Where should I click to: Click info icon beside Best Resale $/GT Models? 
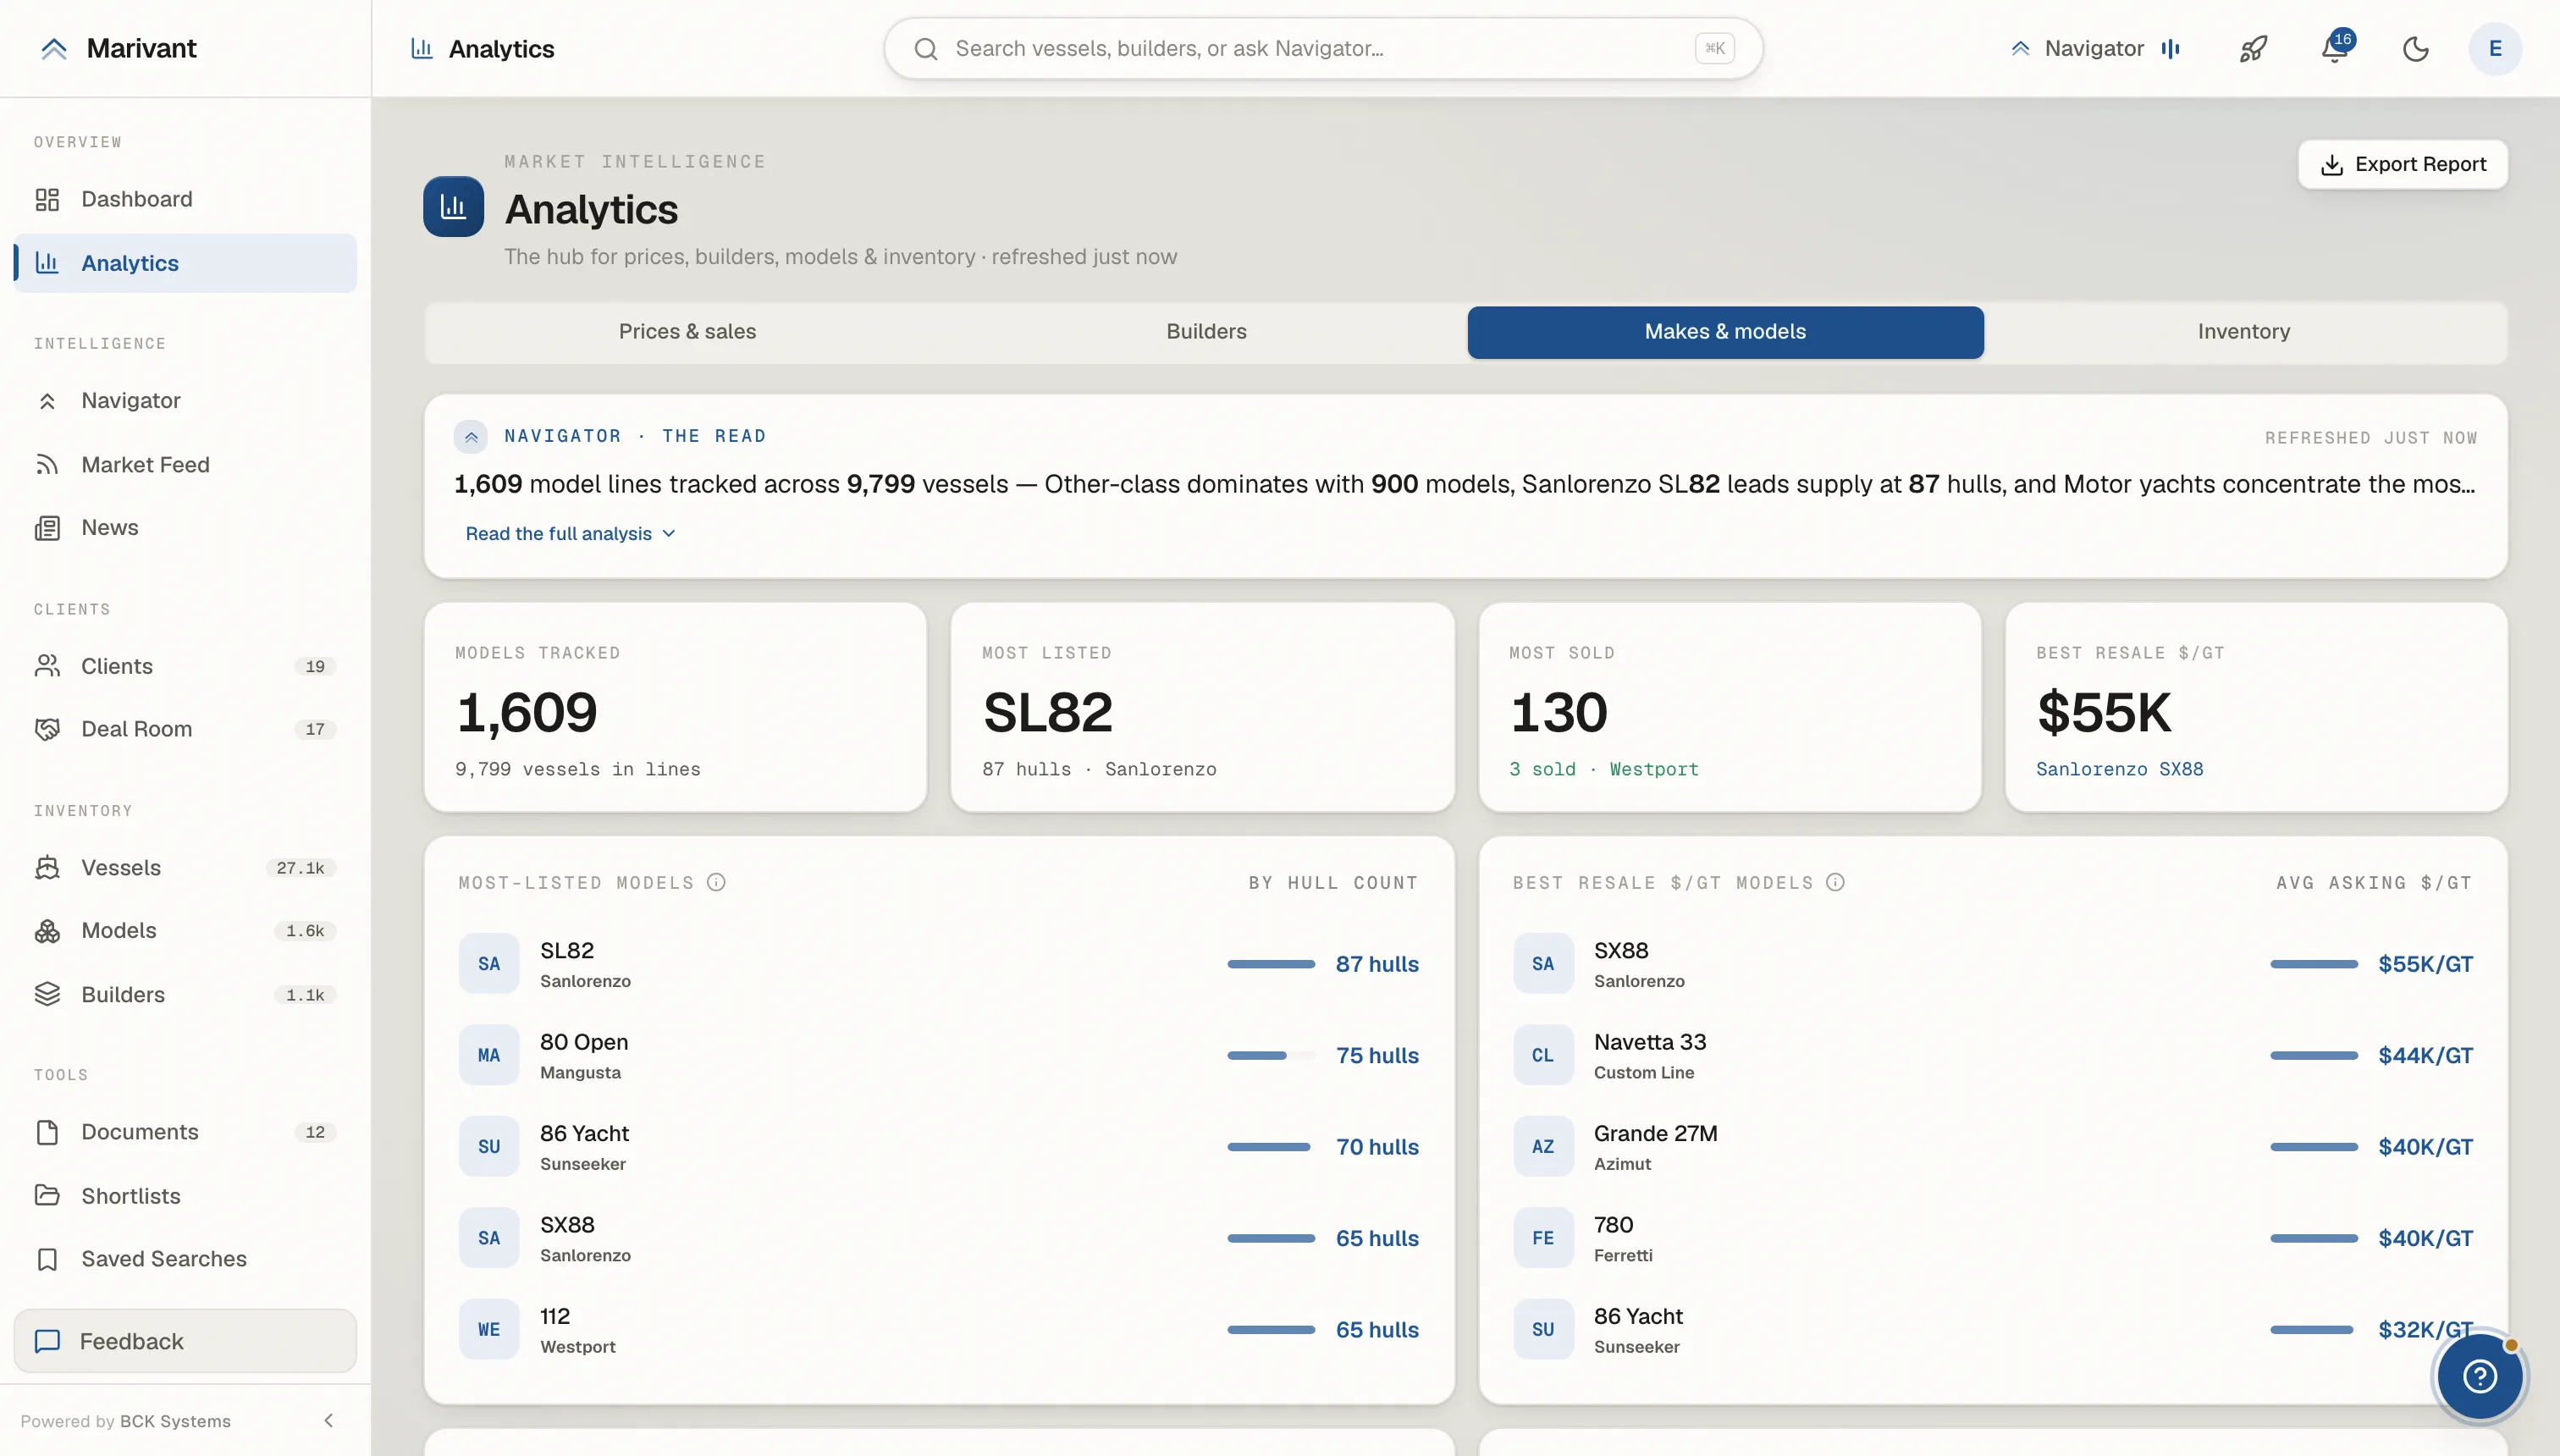[x=1835, y=882]
